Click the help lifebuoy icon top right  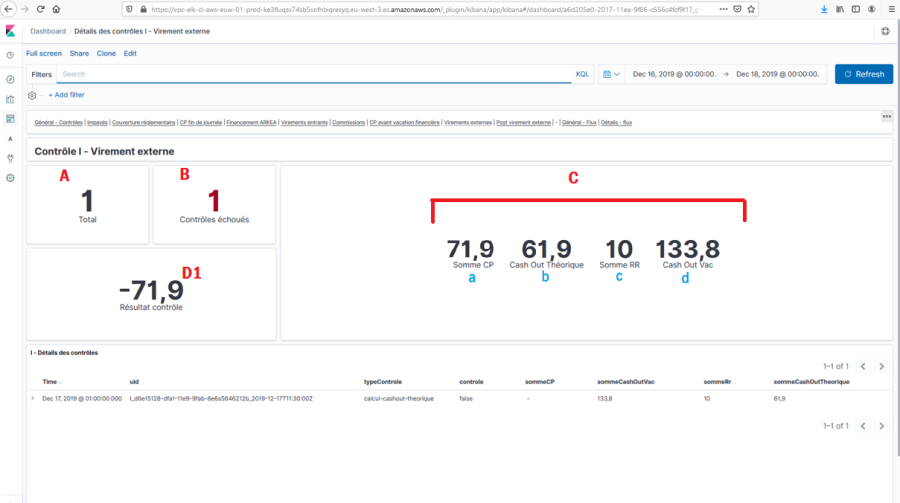[885, 32]
